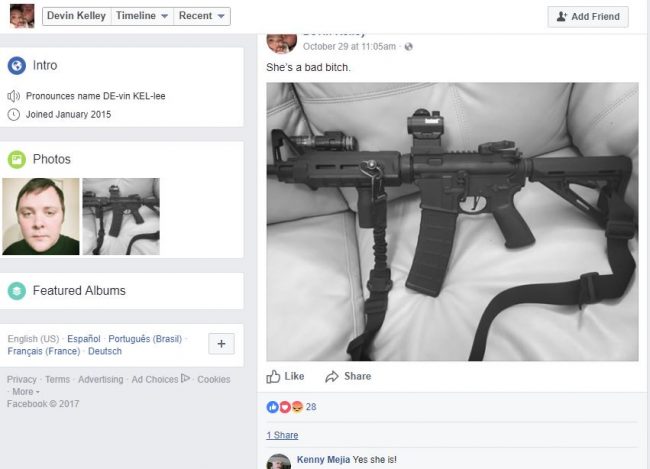Click the Devin Kelley header name tab
This screenshot has height=469, width=650.
77,16
